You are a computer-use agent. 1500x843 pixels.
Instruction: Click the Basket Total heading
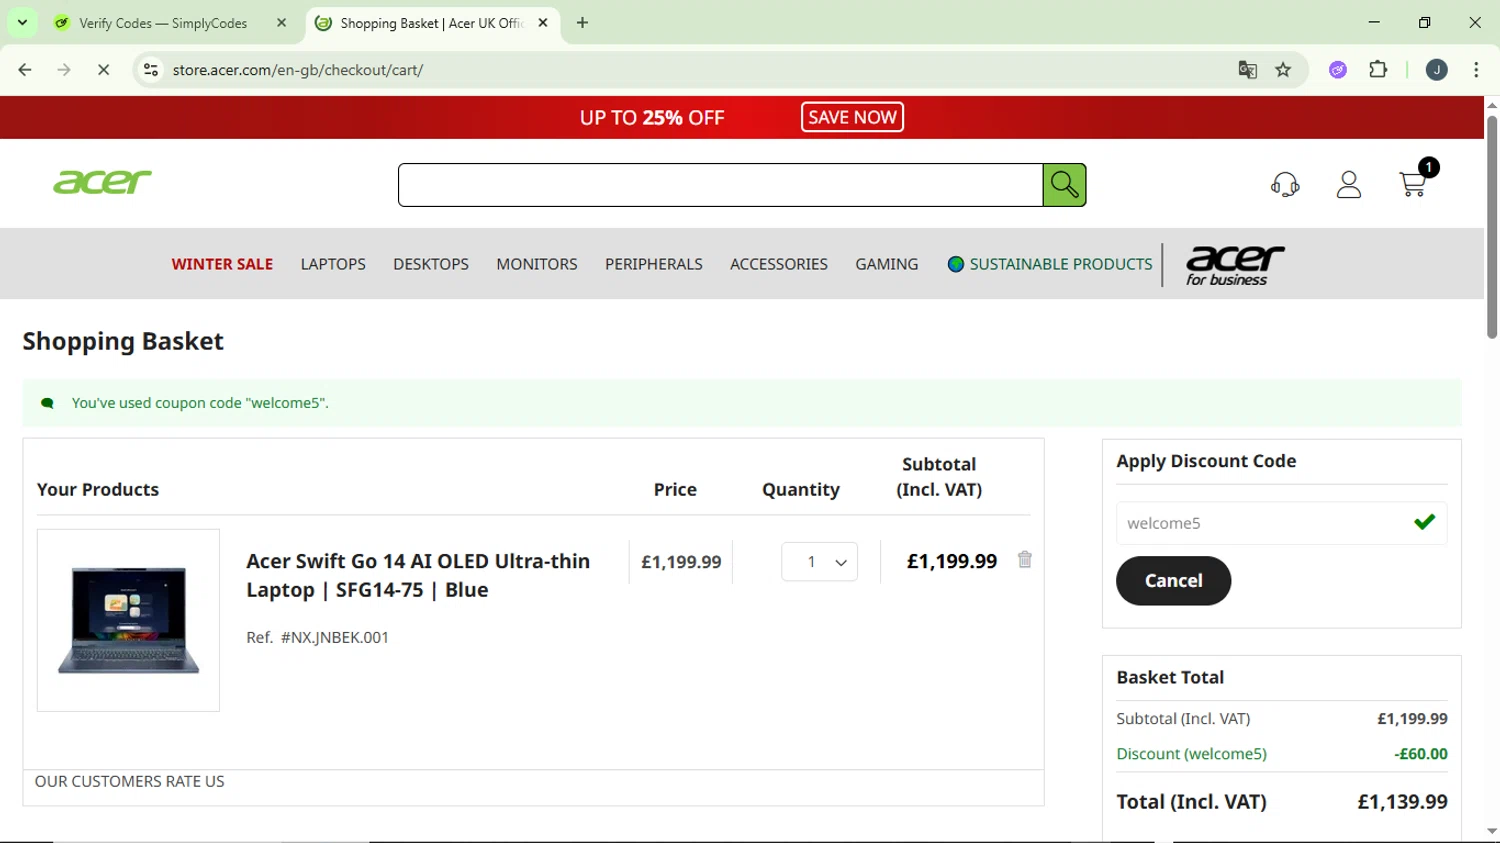pyautogui.click(x=1170, y=677)
